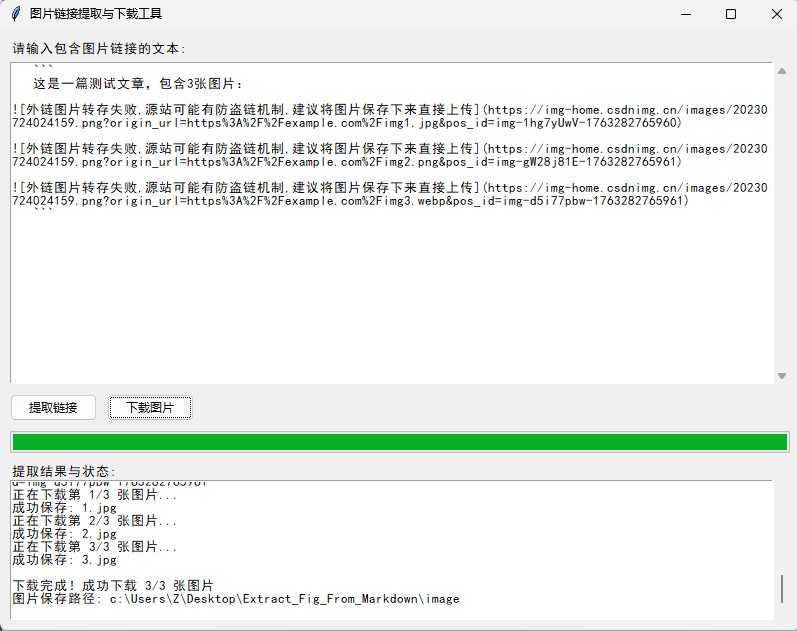This screenshot has height=631, width=797.
Task: Click the feather app icon in title bar
Action: [x=16, y=14]
